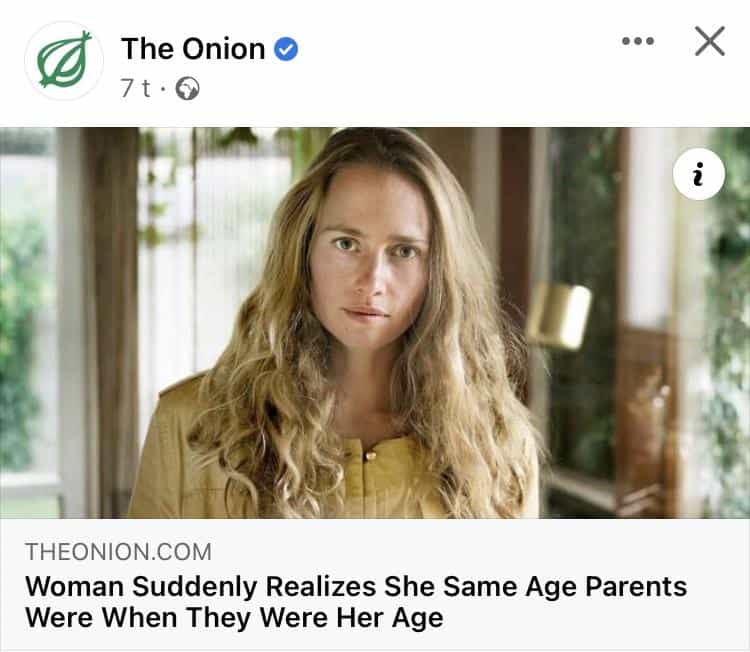Open the 'Woman Suddenly Realizes' headline
Image resolution: width=750 pixels, height=652 pixels.
[x=355, y=586]
